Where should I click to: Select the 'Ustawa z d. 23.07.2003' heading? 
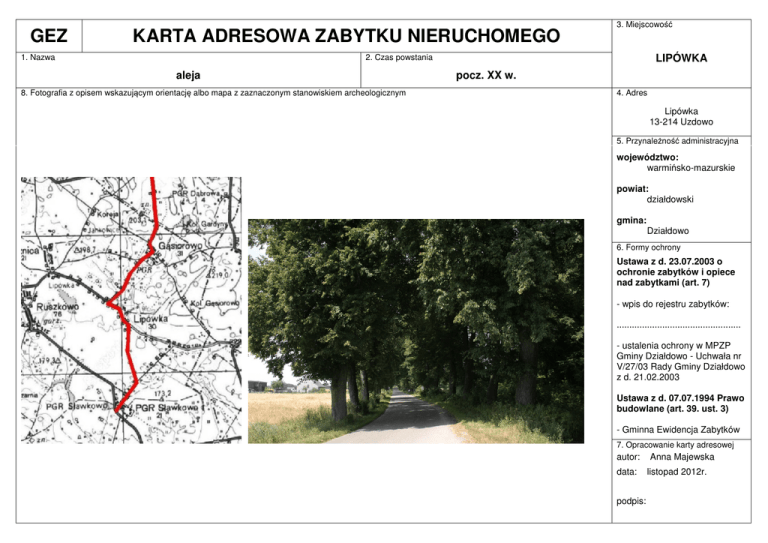(x=670, y=262)
